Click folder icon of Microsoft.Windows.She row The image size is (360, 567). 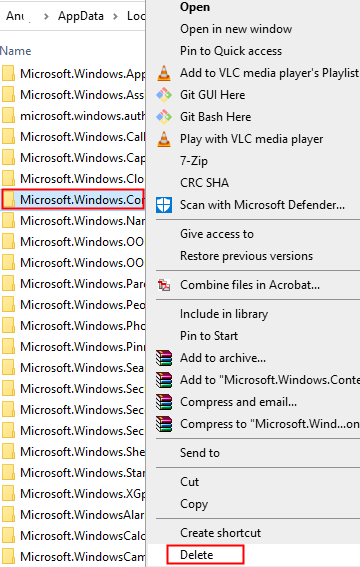tap(8, 451)
